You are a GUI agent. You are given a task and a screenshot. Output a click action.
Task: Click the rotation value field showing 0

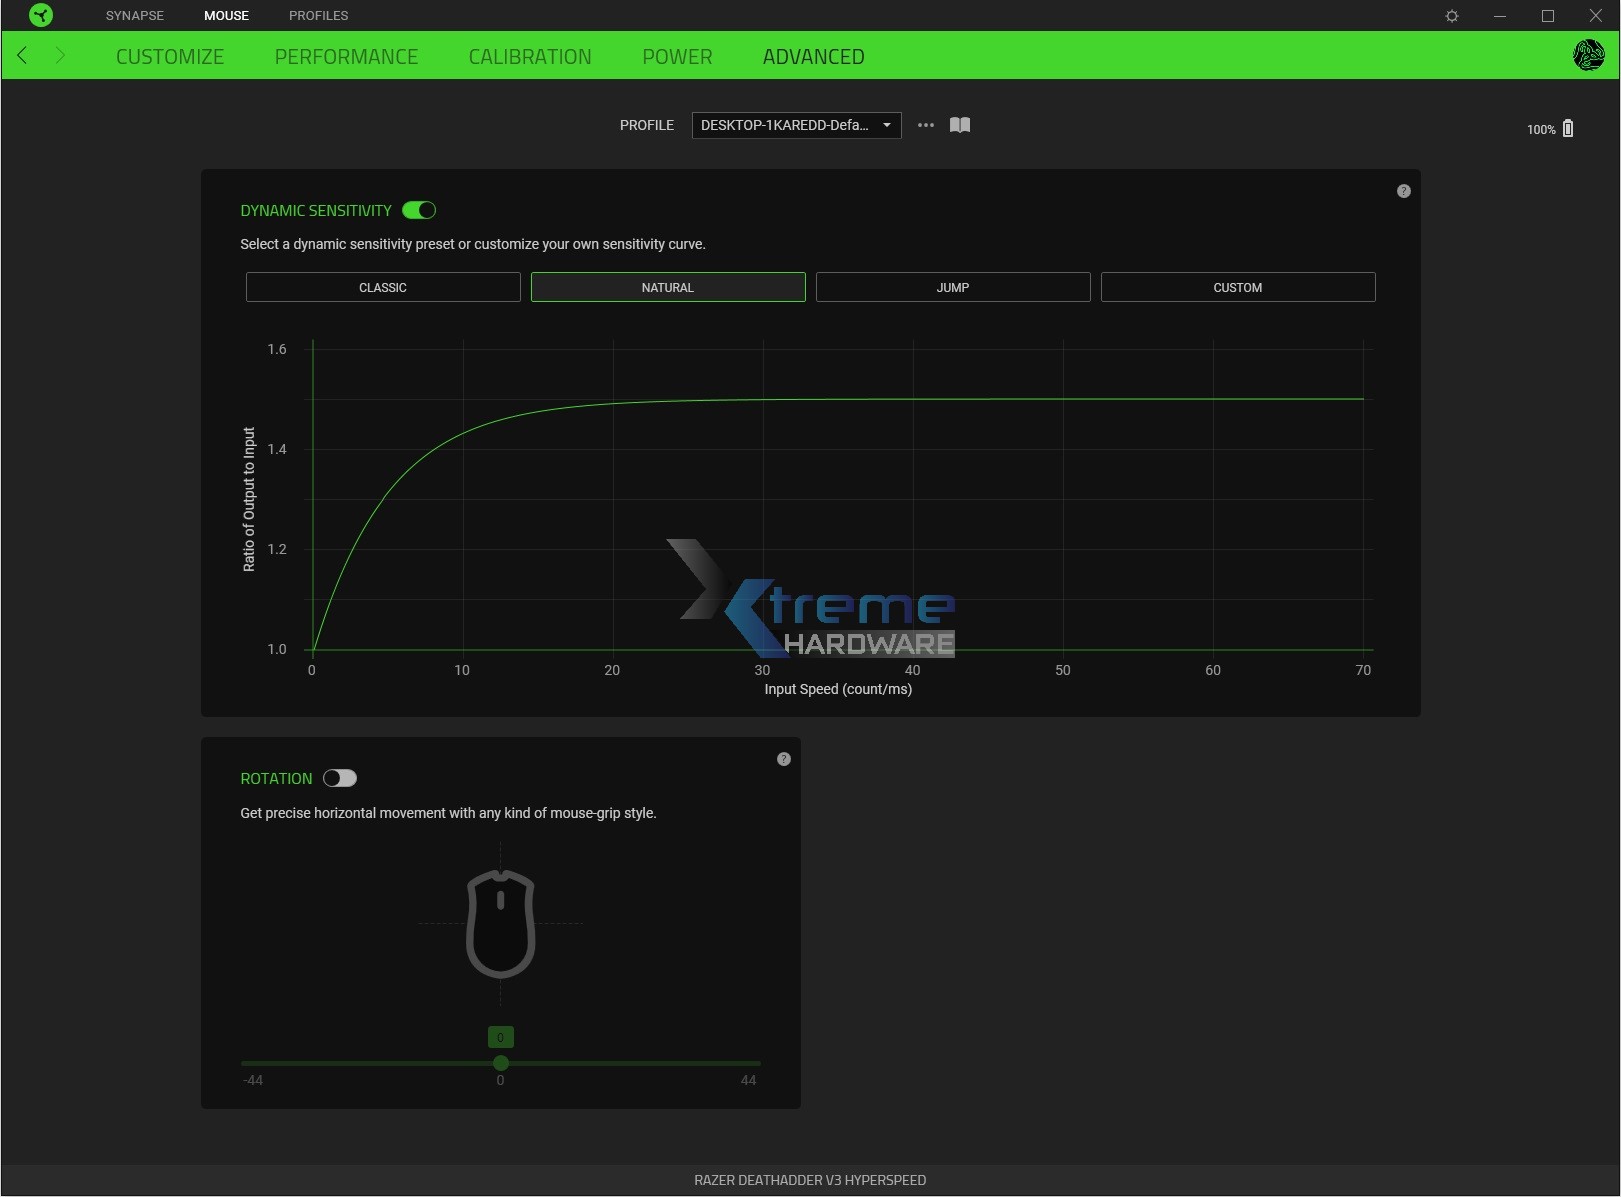(x=500, y=1037)
